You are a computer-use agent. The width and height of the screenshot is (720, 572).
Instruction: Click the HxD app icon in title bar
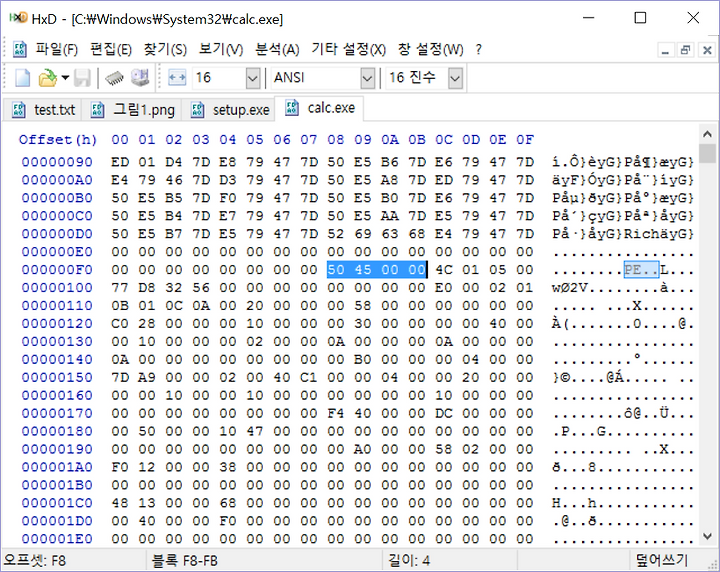pos(18,18)
